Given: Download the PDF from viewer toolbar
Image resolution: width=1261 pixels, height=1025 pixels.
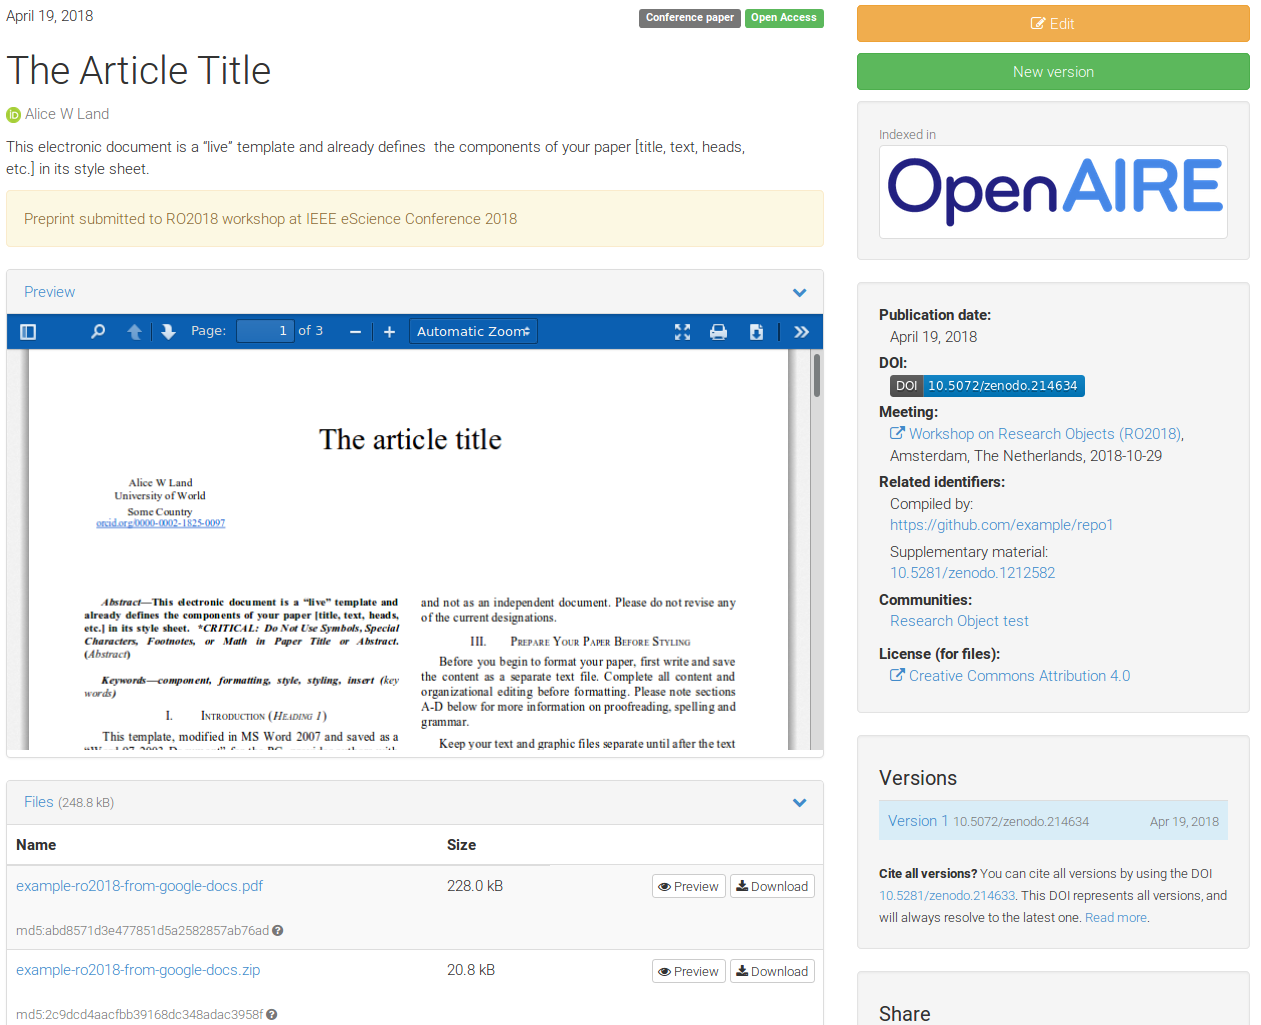Looking at the screenshot, I should click(x=756, y=332).
